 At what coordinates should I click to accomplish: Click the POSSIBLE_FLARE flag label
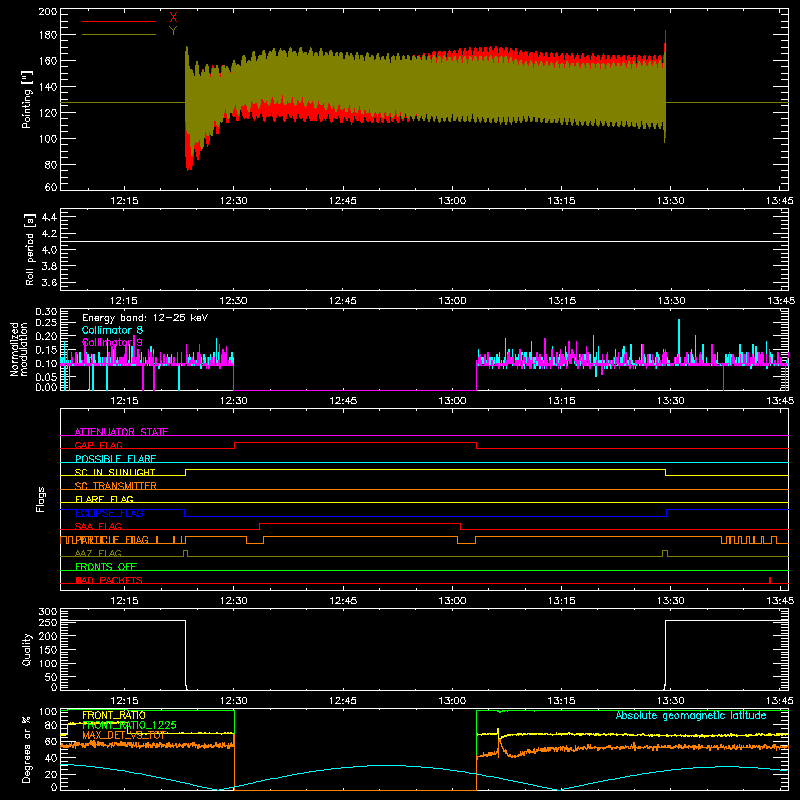tap(115, 459)
